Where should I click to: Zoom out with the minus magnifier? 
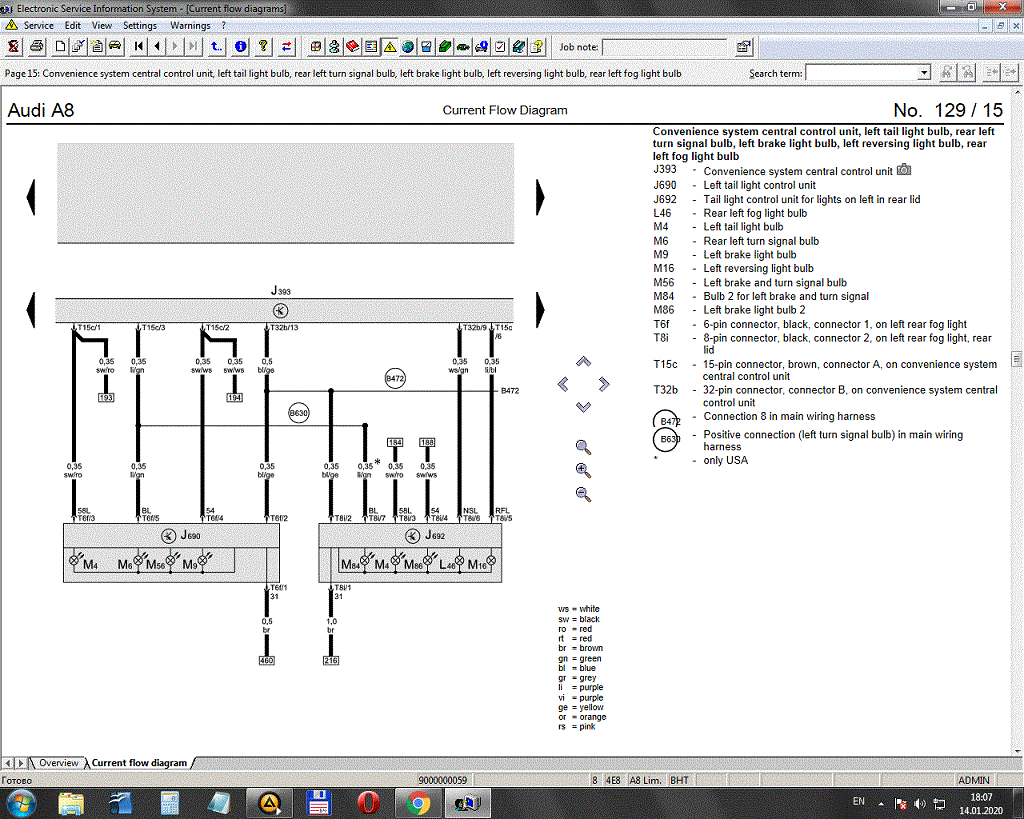click(583, 494)
